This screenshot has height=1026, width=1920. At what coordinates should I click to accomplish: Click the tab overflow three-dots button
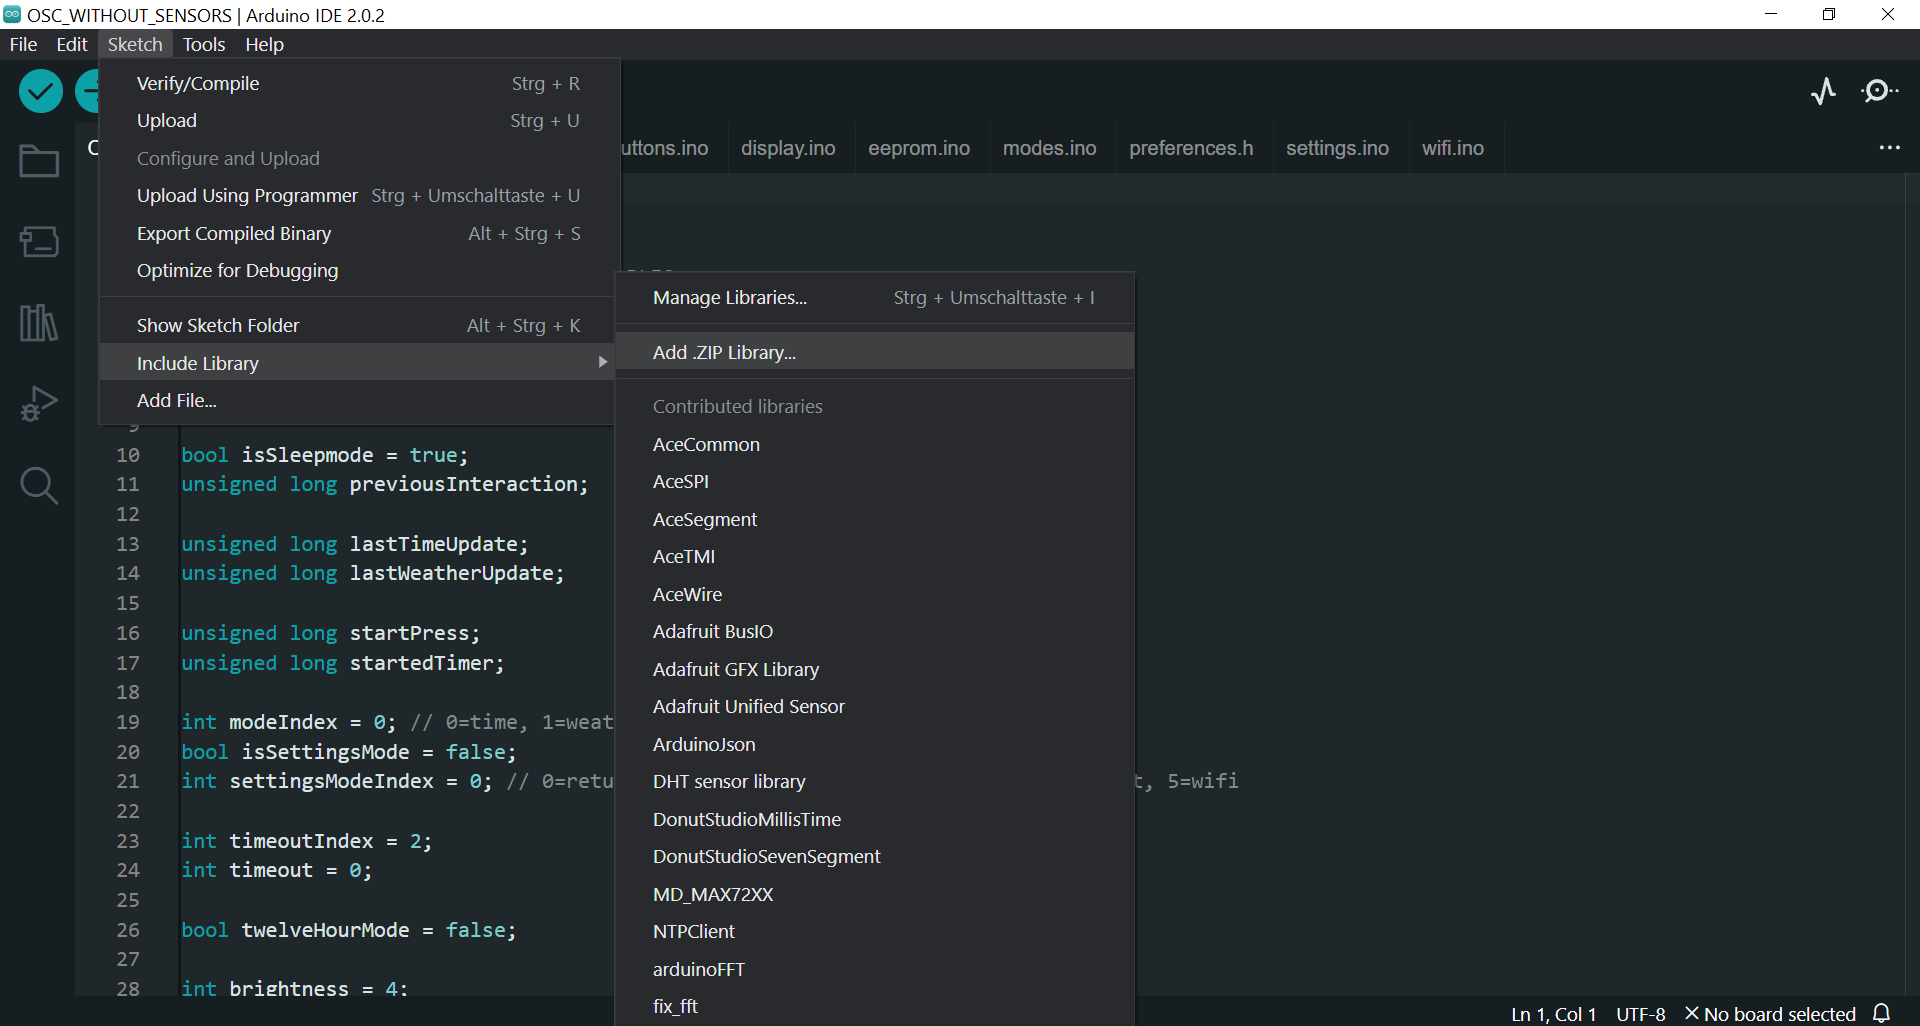pyautogui.click(x=1889, y=148)
